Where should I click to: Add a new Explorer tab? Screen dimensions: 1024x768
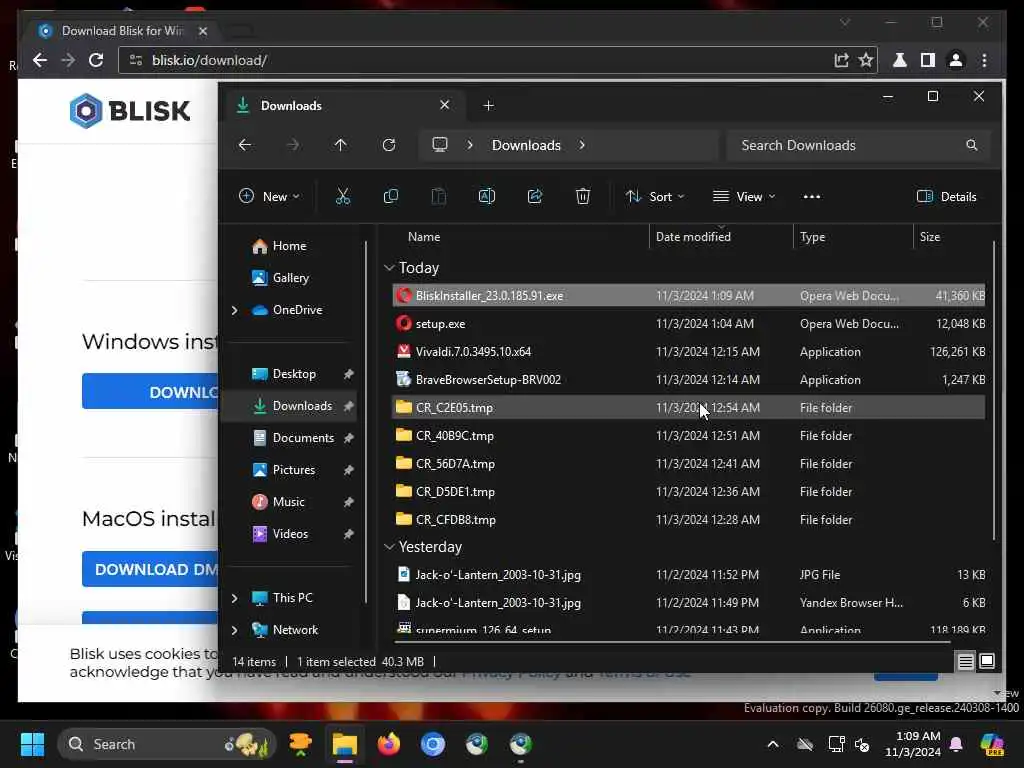(488, 106)
